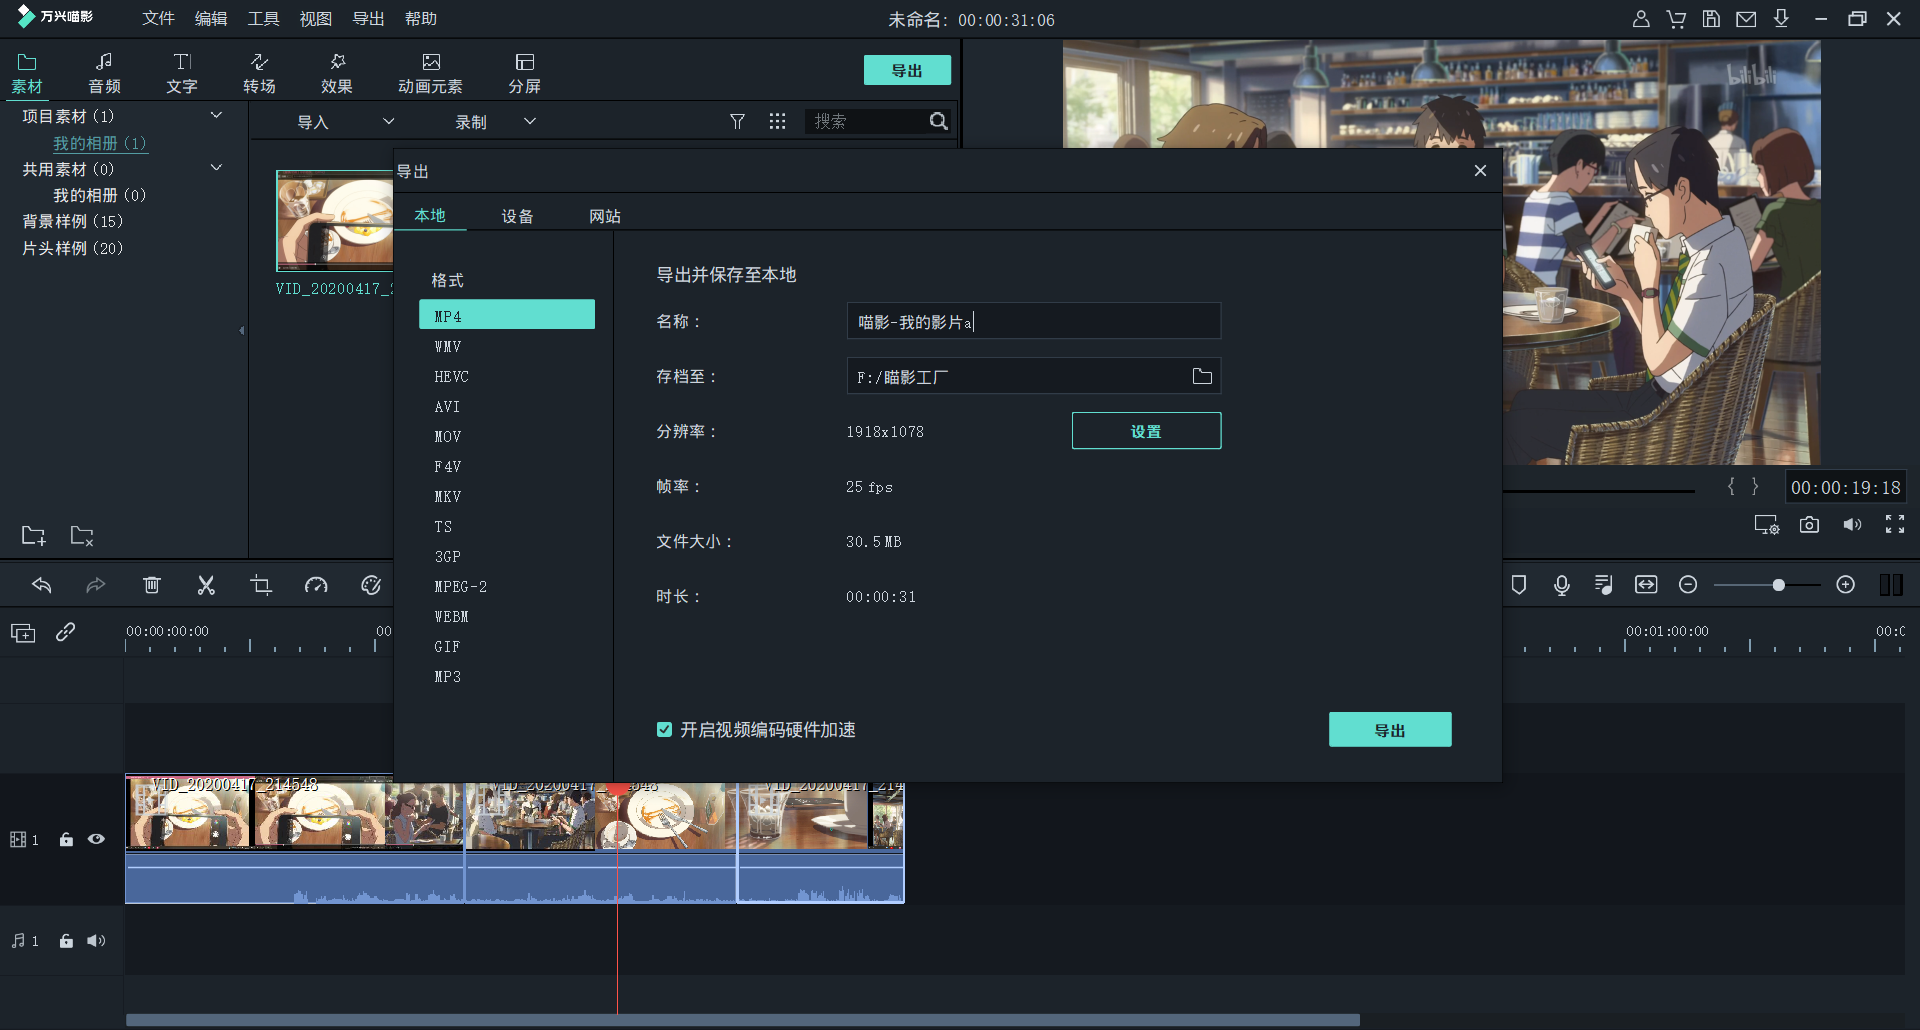The width and height of the screenshot is (1920, 1030).
Task: Open the speed adjustment gauge icon
Action: 316,585
